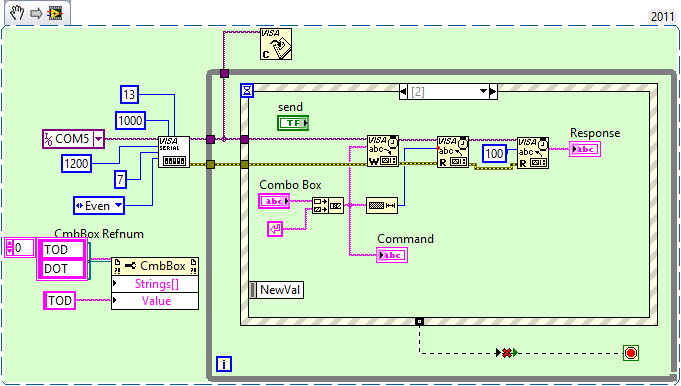Expand the event case selector dropdown arrow
Screen dimensions: 681x386
pos(483,92)
